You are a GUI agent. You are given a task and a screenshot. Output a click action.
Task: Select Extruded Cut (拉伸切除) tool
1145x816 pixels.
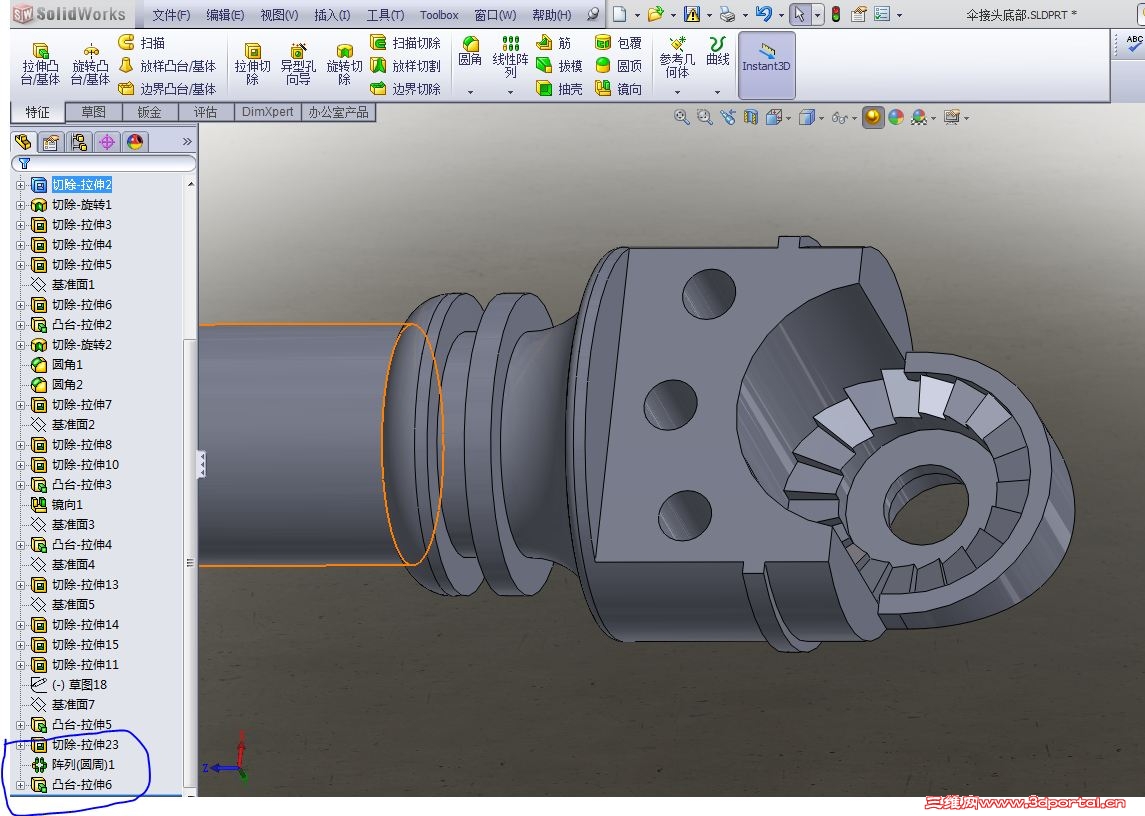252,64
